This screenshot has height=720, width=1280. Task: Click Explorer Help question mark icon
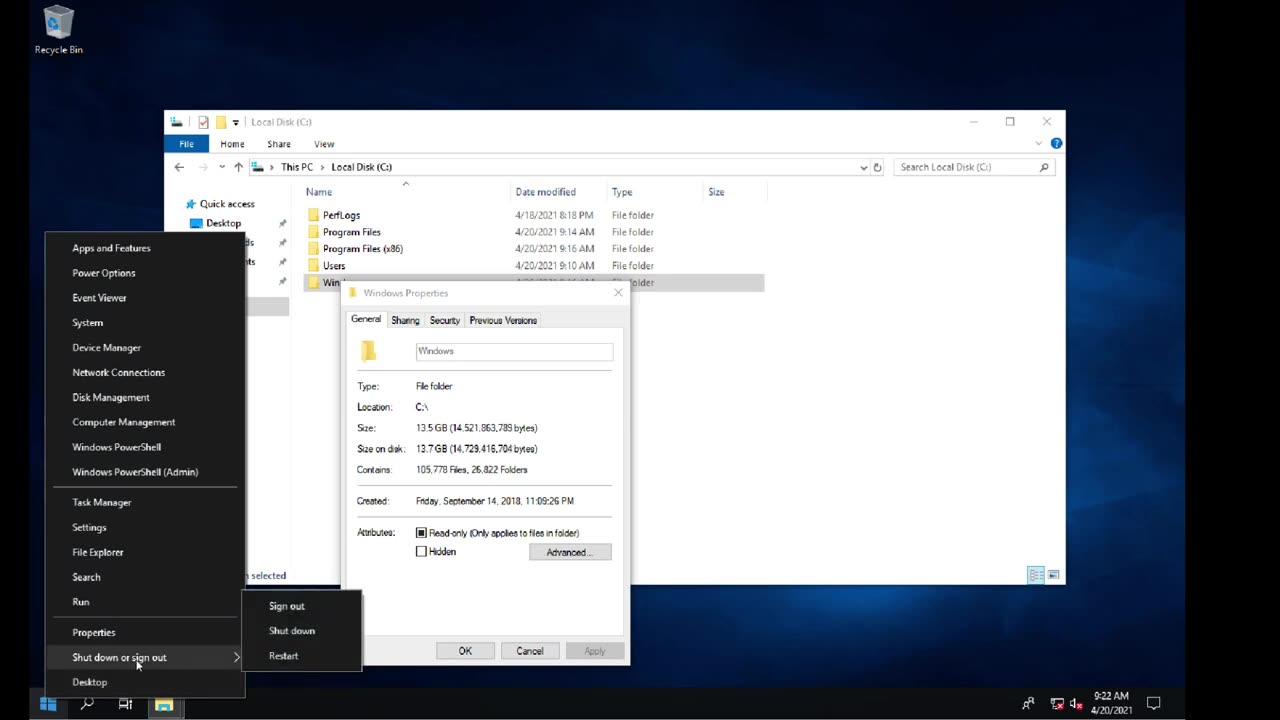[x=1056, y=144]
